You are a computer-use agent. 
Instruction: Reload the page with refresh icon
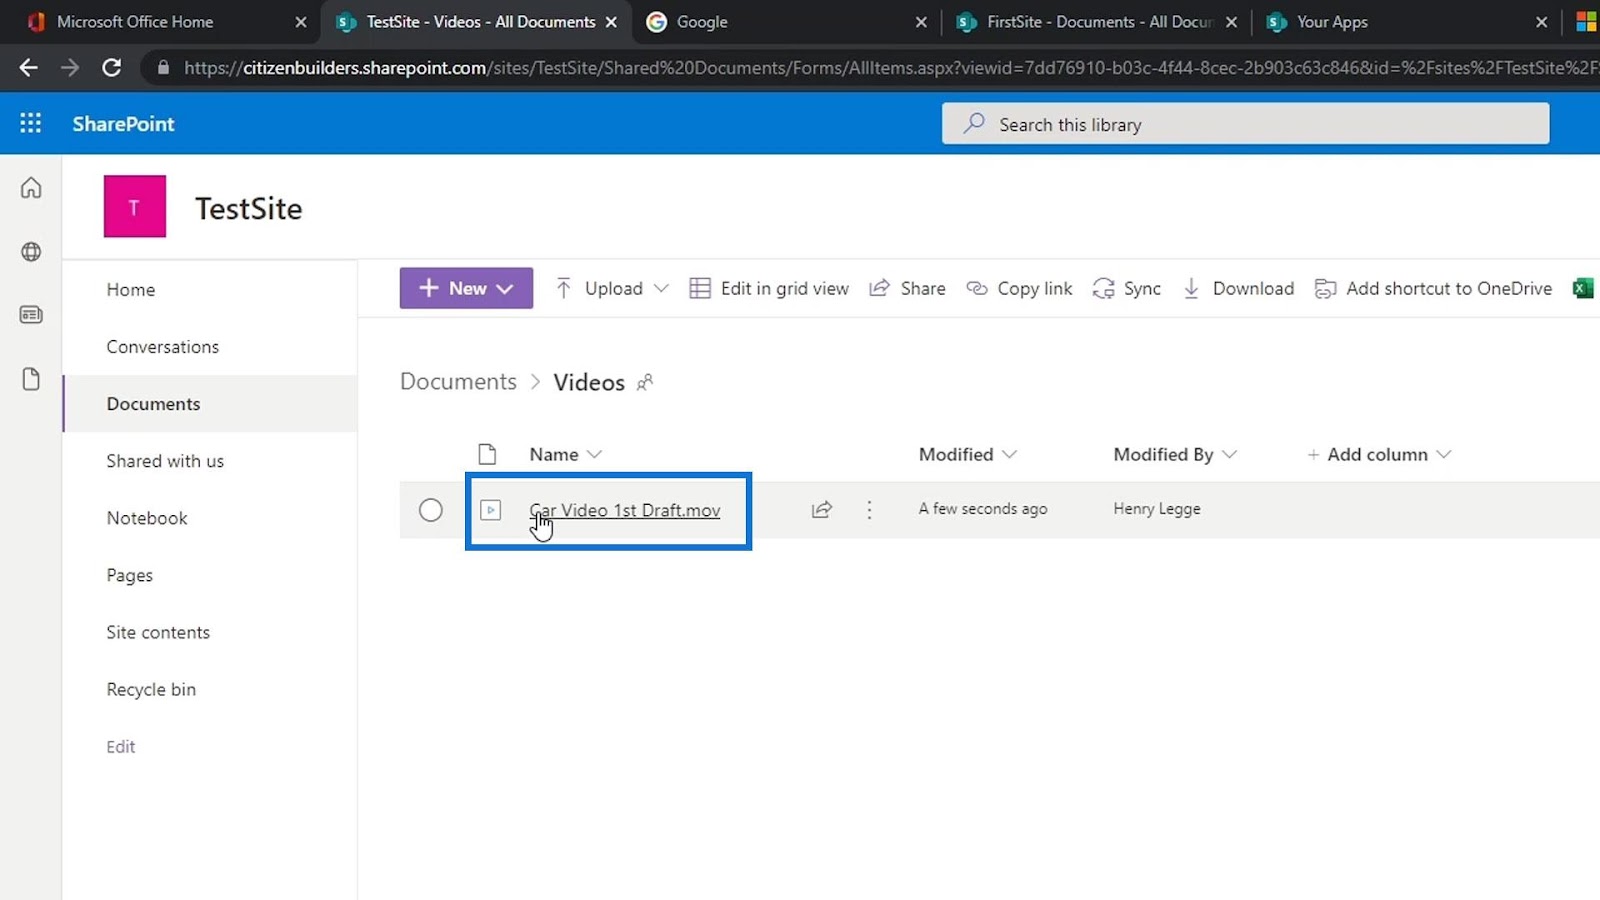tap(112, 67)
